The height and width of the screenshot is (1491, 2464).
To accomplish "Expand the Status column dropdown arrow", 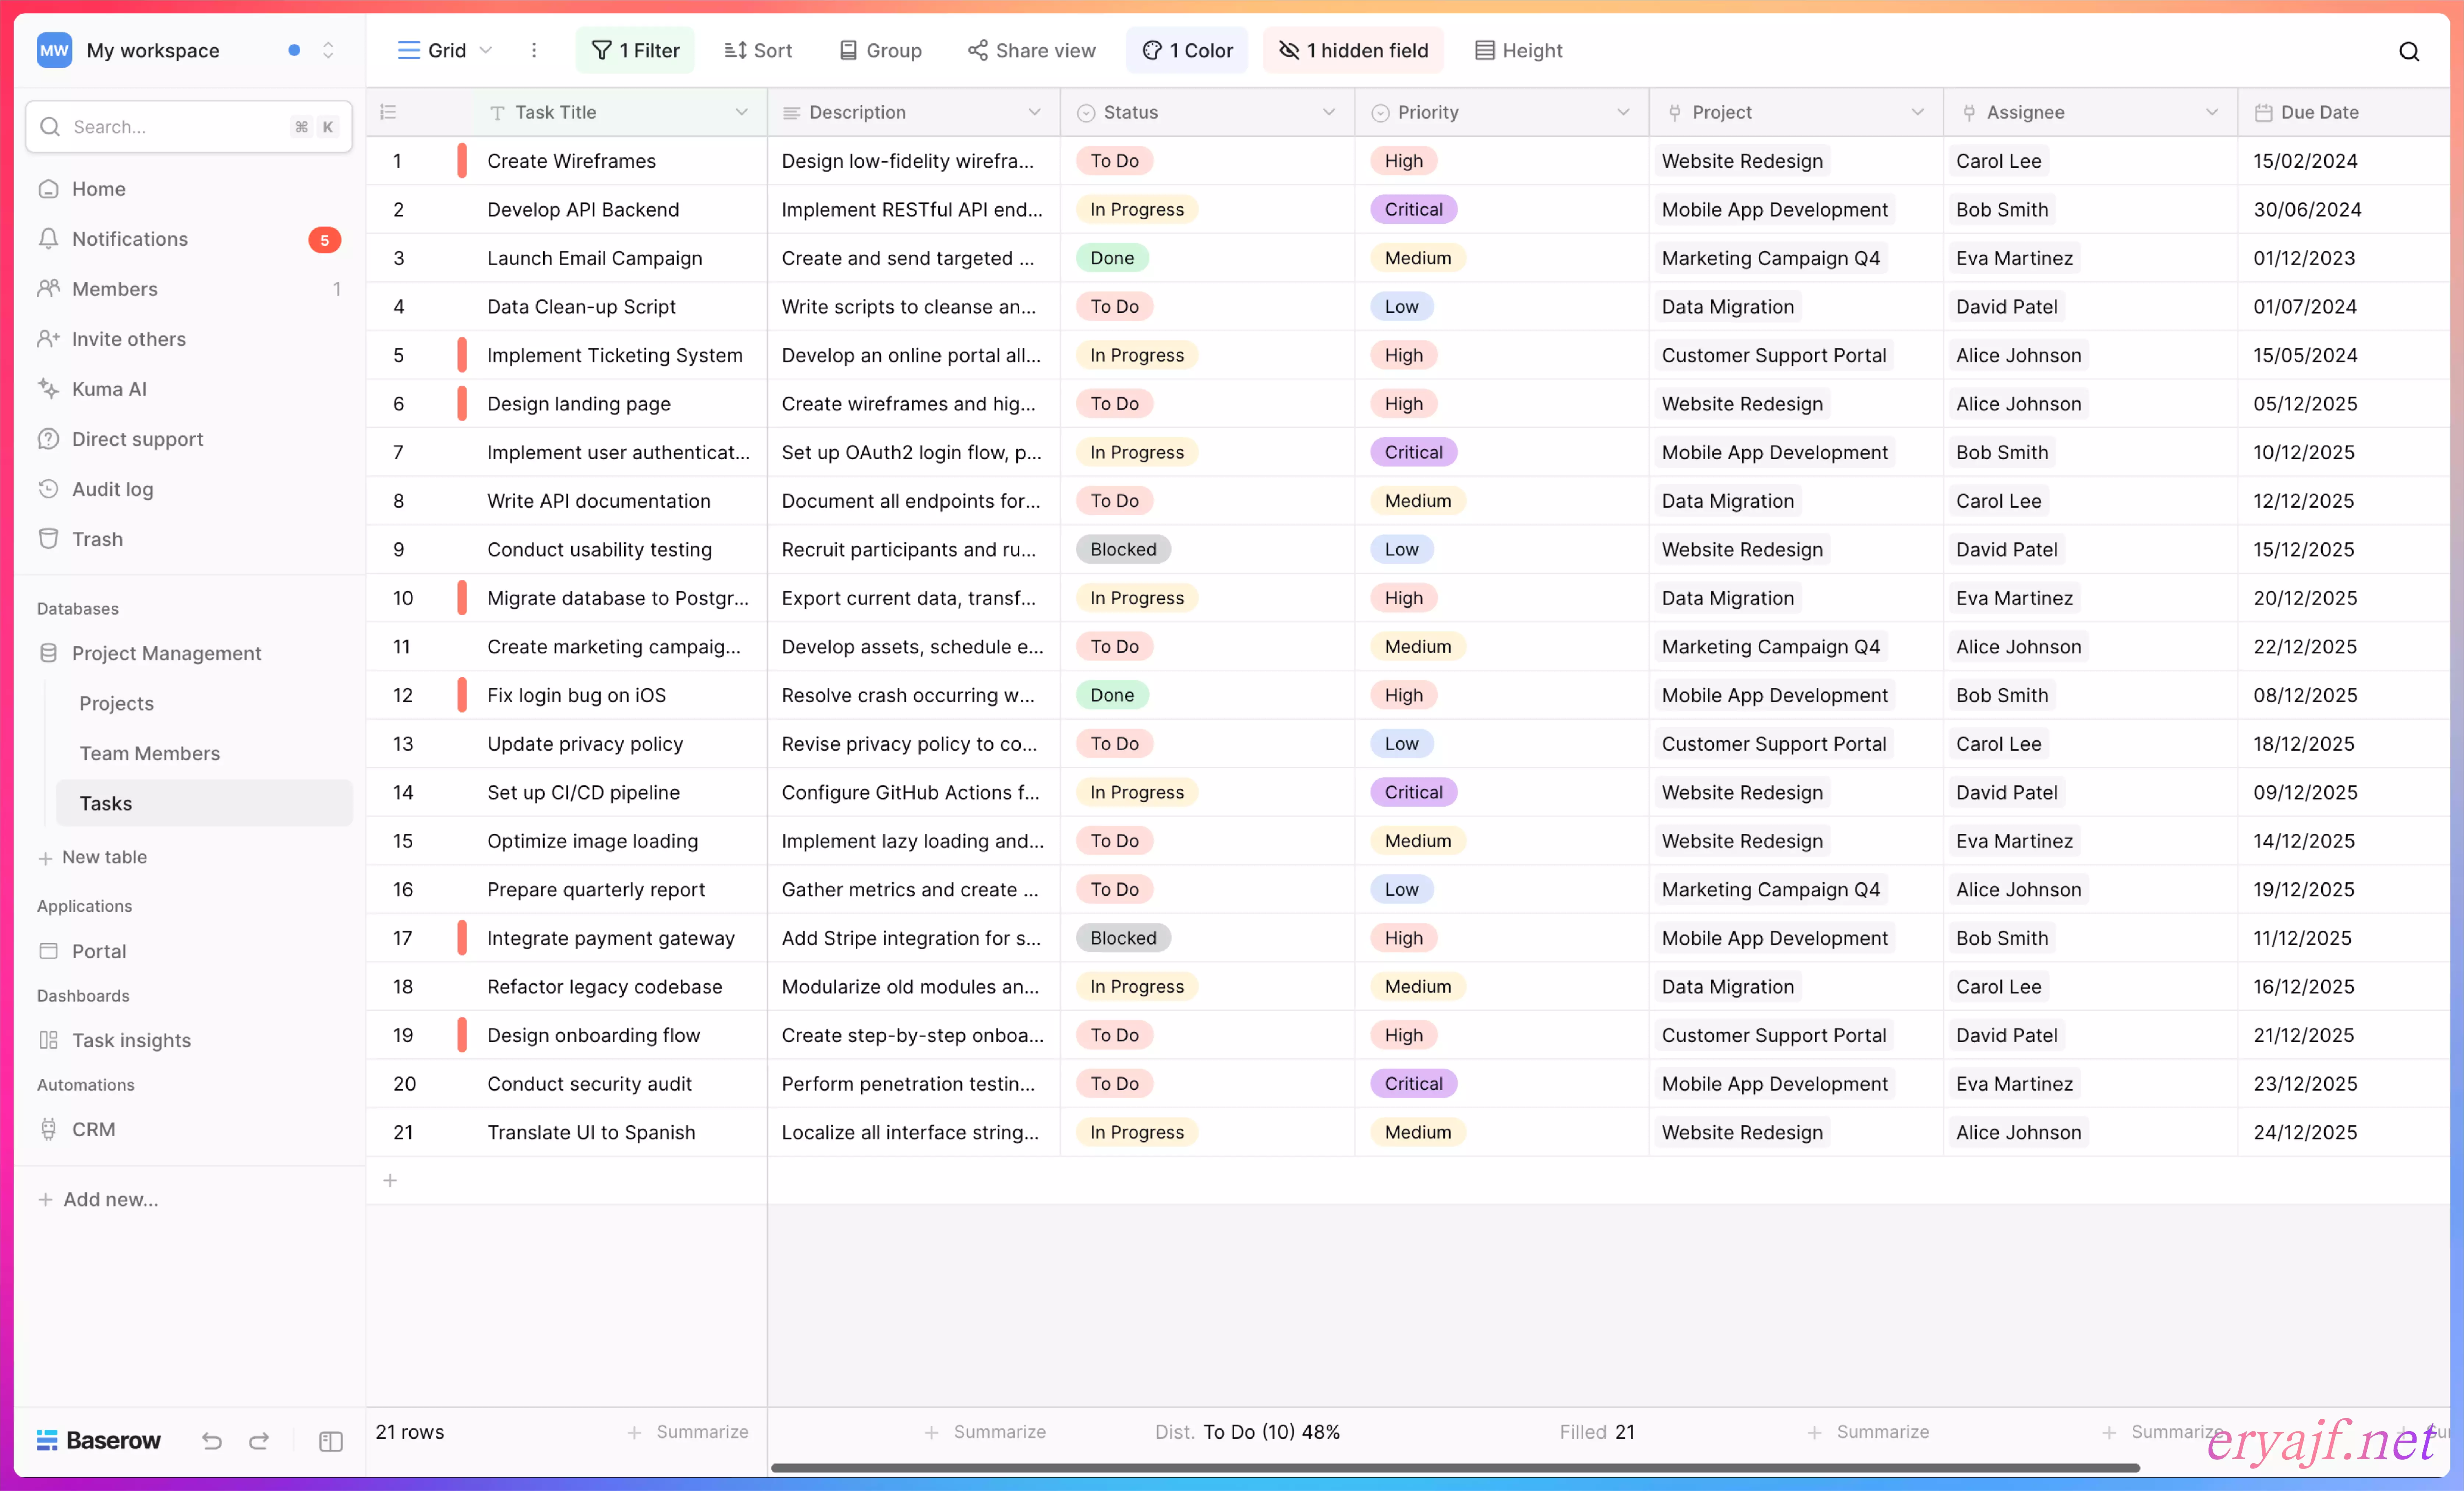I will click(x=1328, y=112).
